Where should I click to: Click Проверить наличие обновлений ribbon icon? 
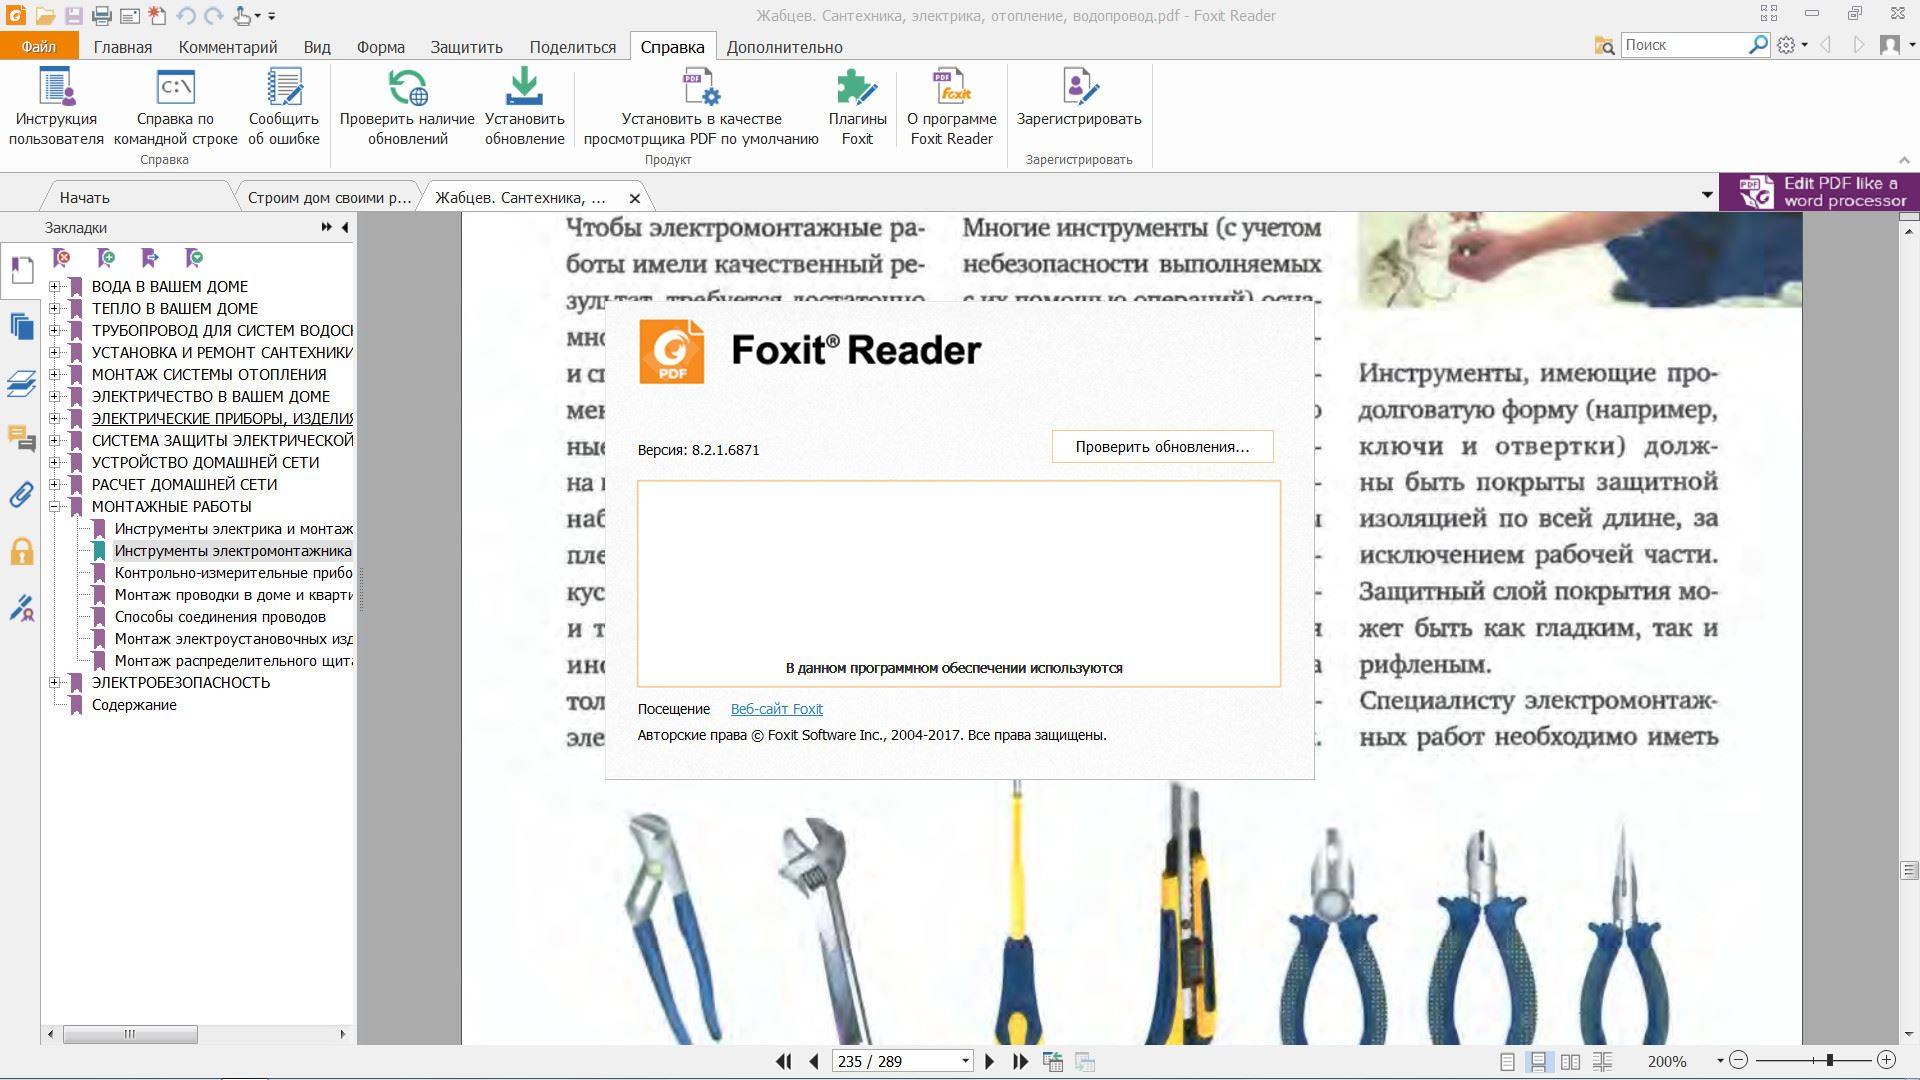[x=407, y=107]
